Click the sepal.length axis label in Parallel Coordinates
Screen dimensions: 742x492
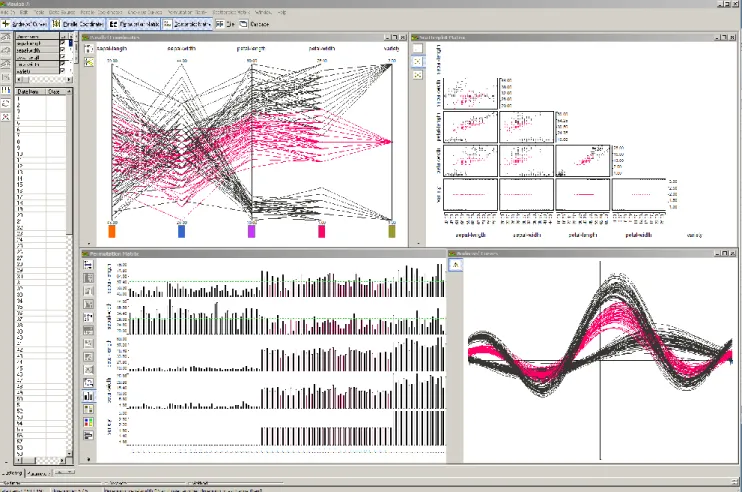[x=112, y=48]
